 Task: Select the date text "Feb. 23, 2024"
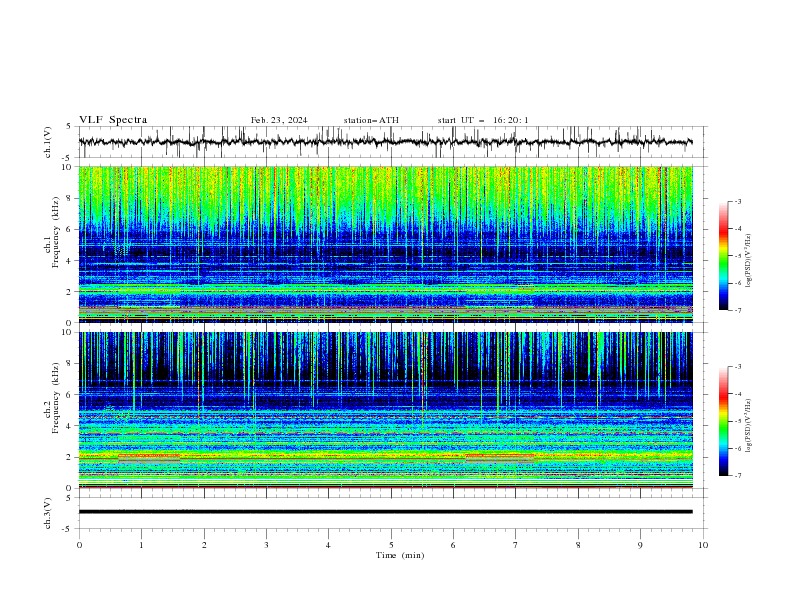279,120
